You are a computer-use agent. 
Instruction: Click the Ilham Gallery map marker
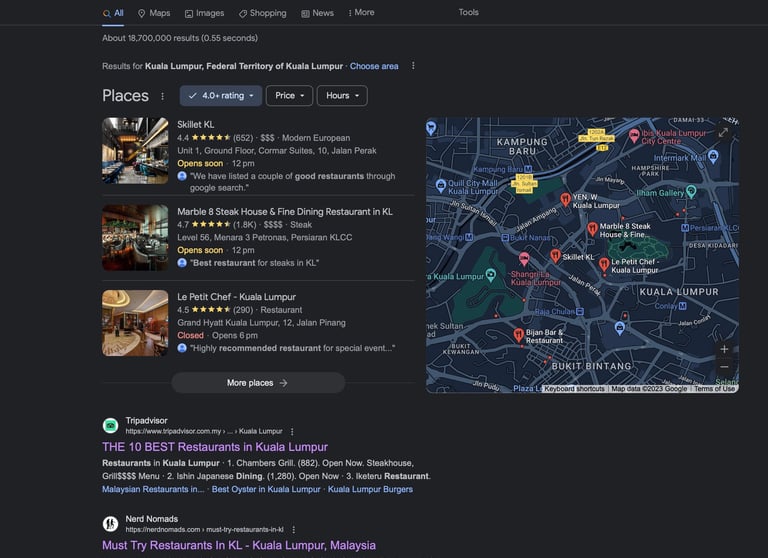(691, 191)
